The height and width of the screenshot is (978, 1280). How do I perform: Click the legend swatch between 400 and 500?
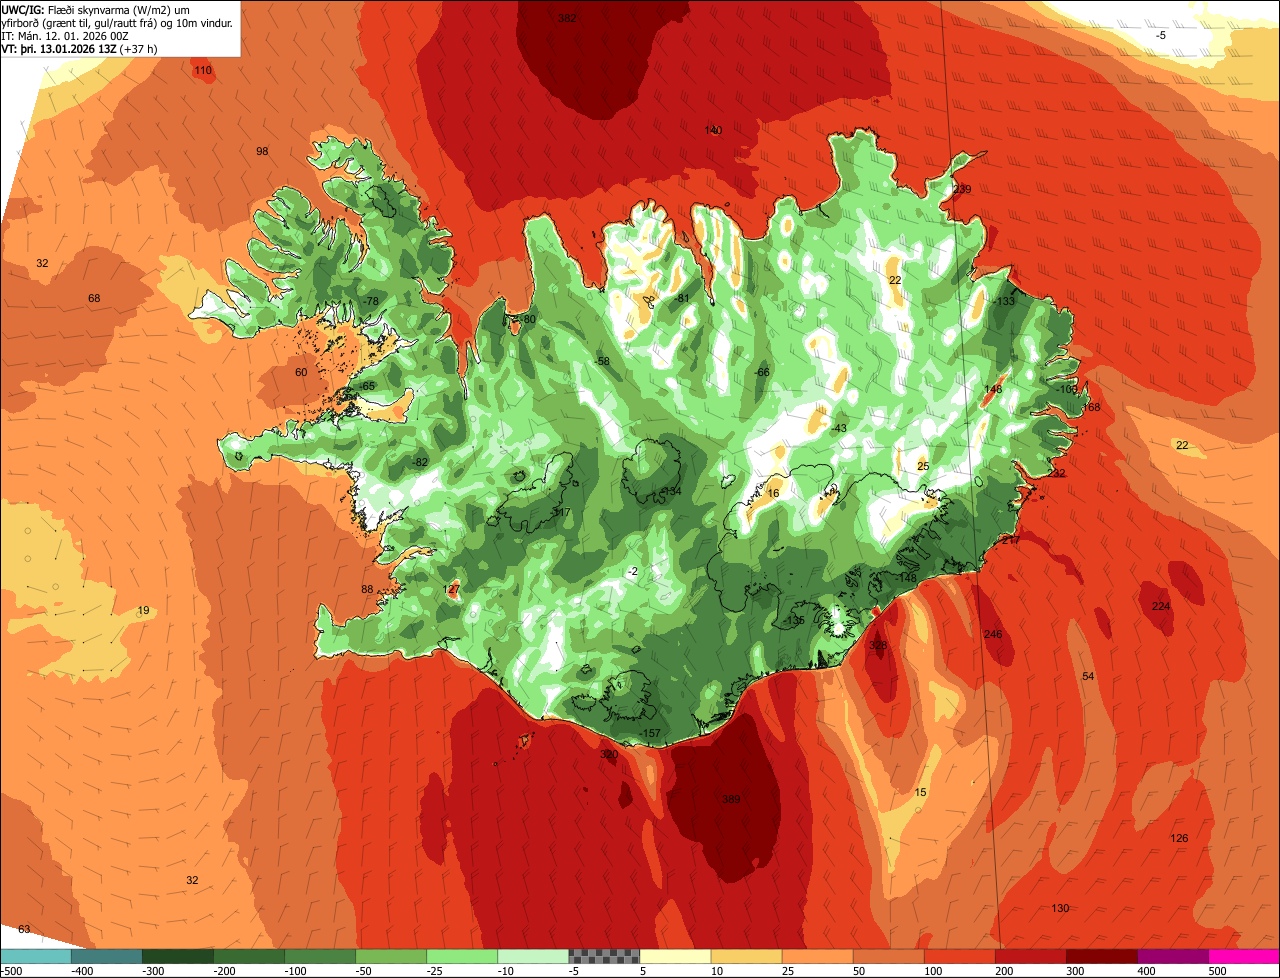click(1172, 956)
